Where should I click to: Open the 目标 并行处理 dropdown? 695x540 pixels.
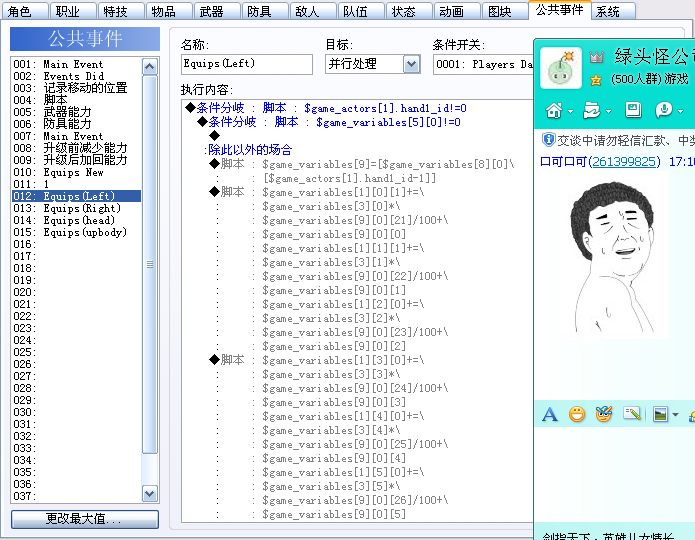[x=411, y=64]
